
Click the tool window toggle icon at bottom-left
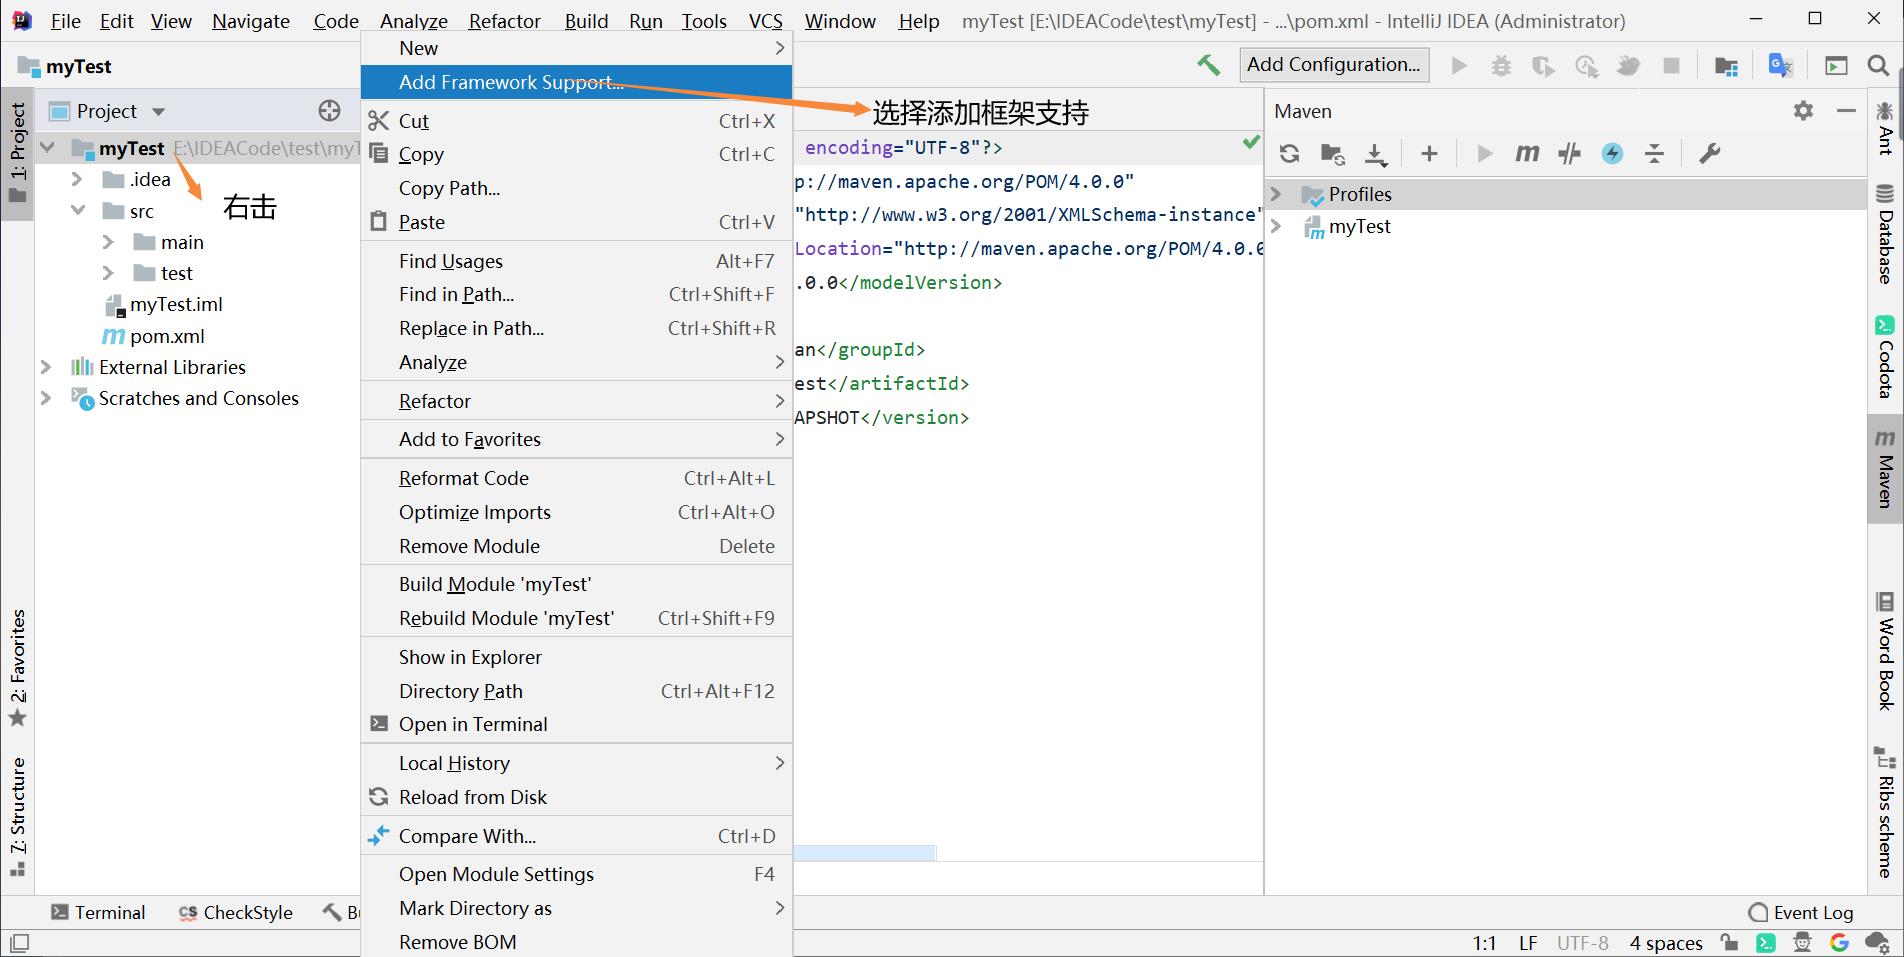(19, 942)
